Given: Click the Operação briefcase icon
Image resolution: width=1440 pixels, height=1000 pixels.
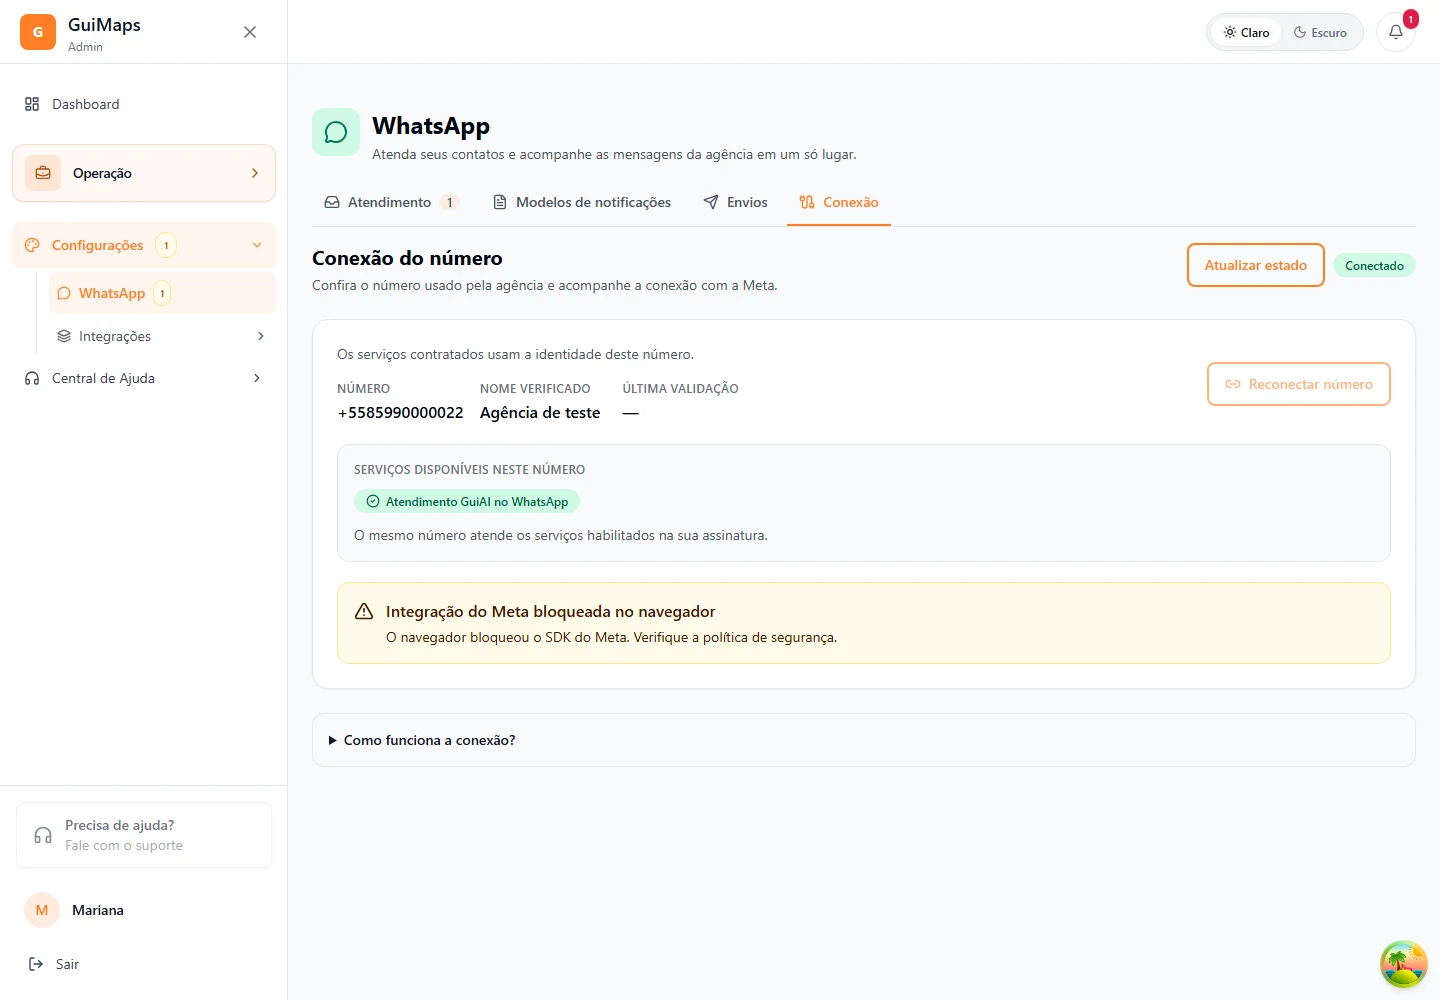Looking at the screenshot, I should tap(43, 173).
